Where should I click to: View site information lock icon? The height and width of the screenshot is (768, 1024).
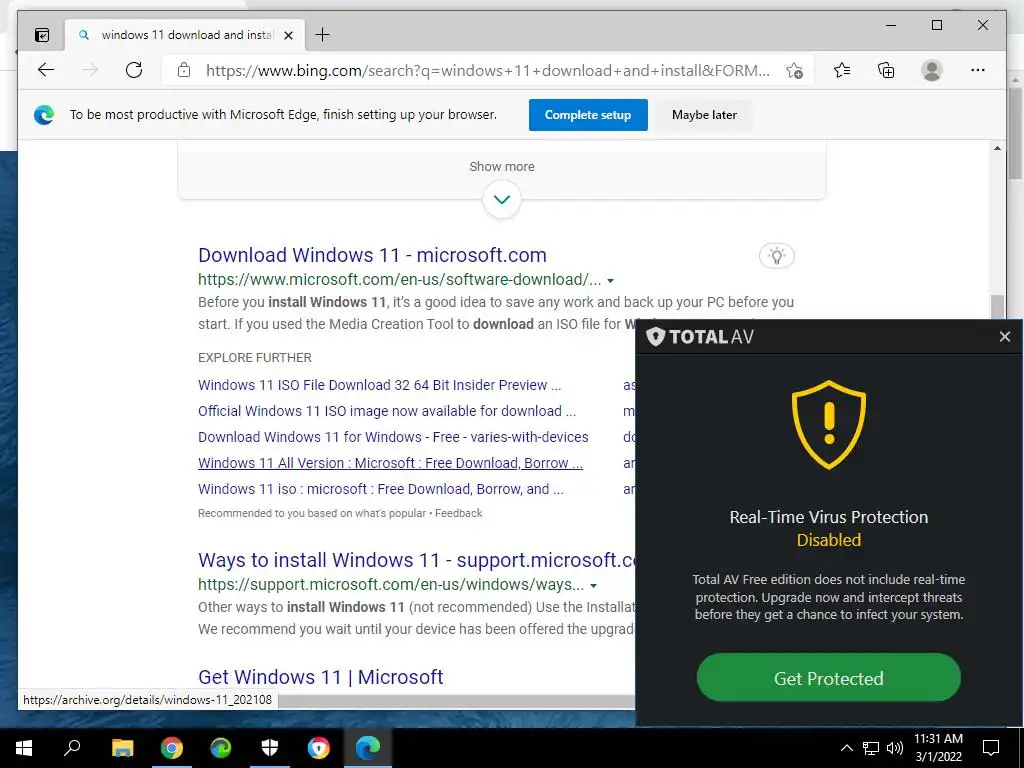[x=184, y=70]
